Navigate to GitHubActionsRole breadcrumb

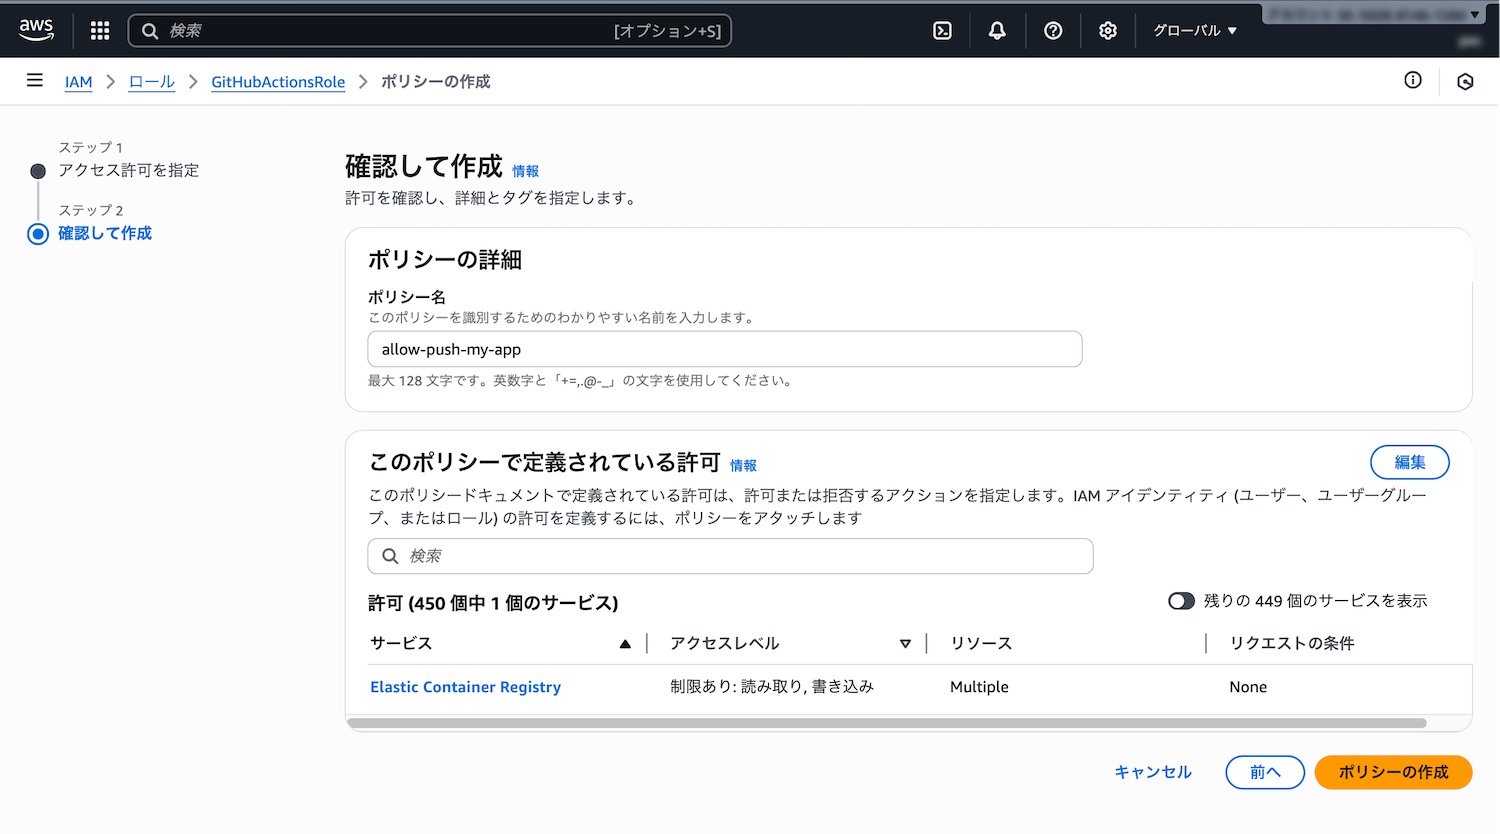pos(278,82)
